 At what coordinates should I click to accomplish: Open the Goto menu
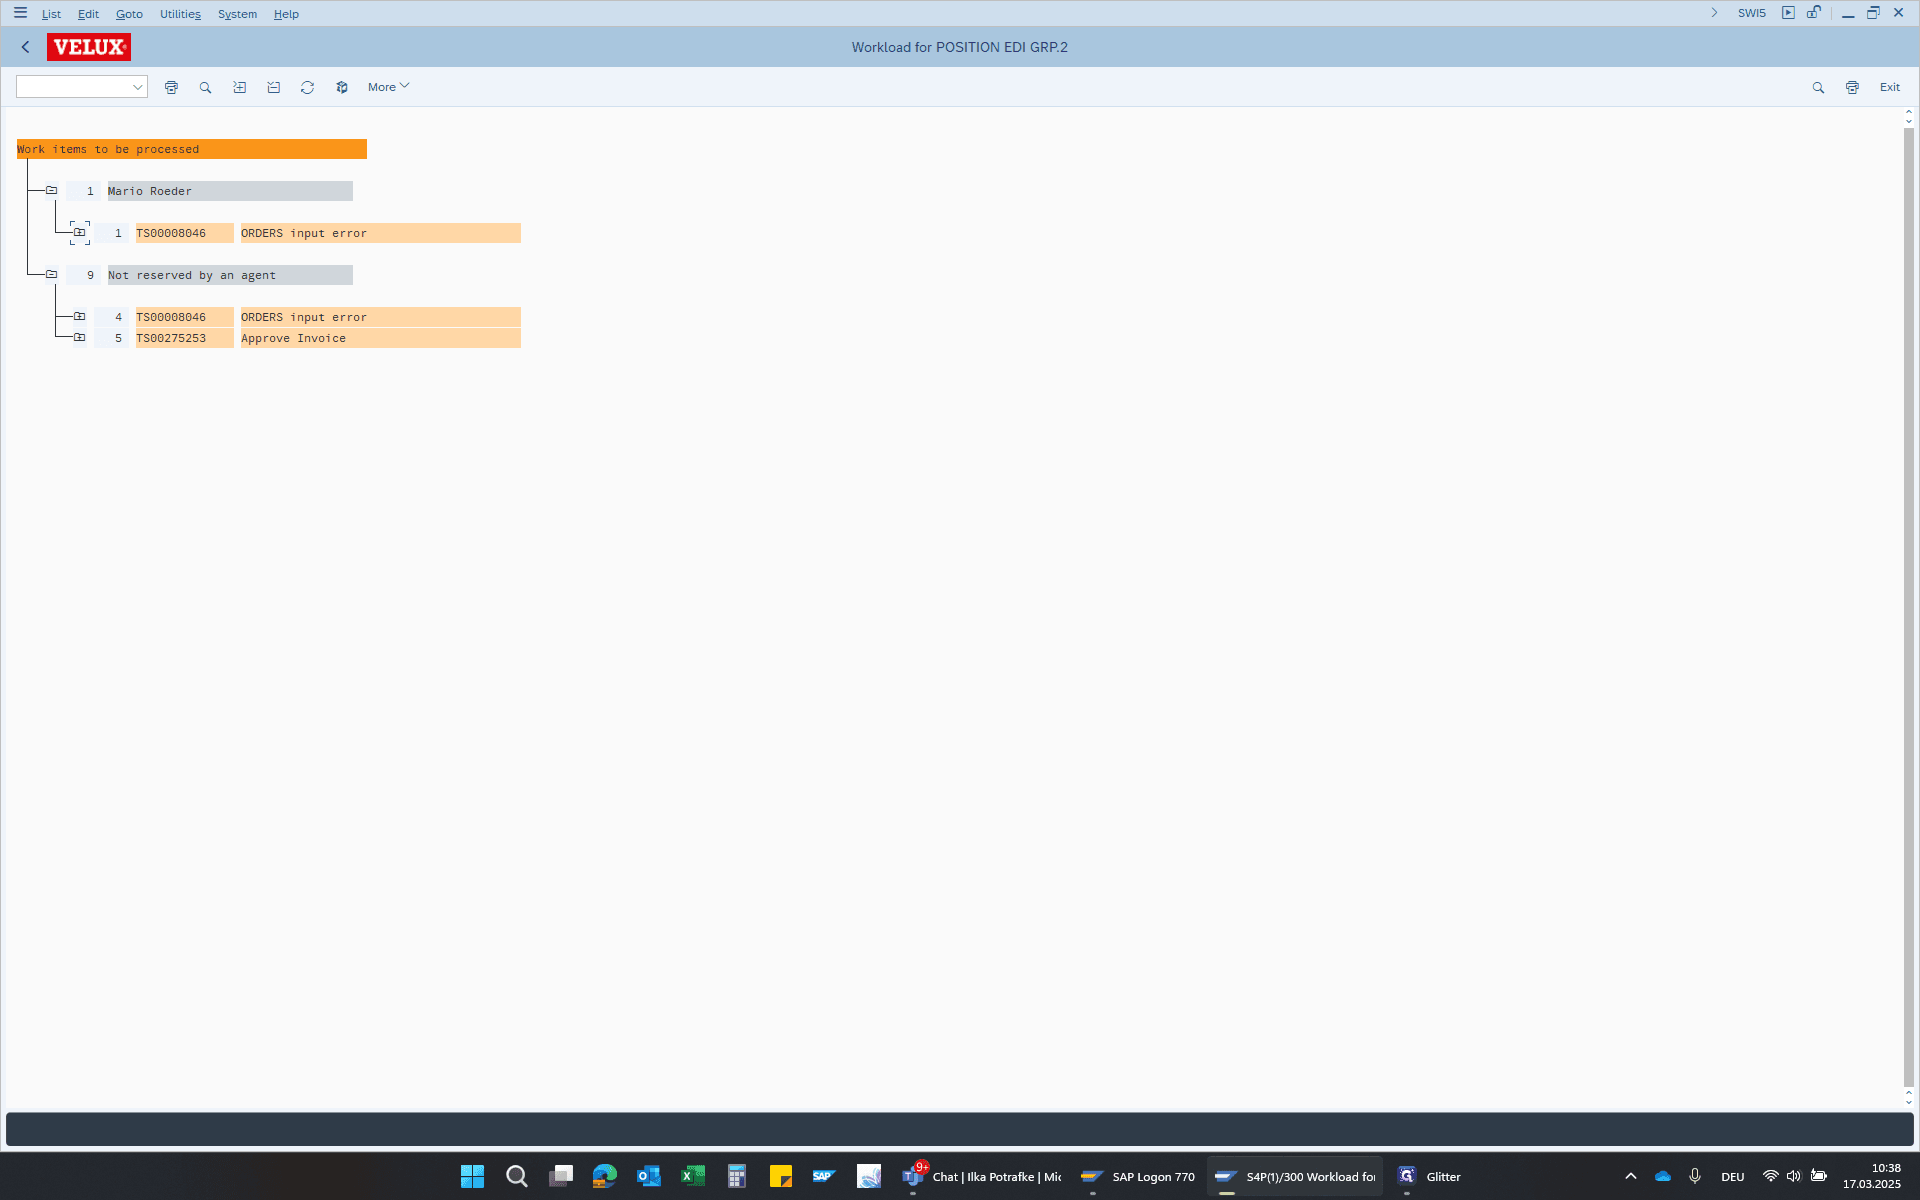[x=129, y=14]
